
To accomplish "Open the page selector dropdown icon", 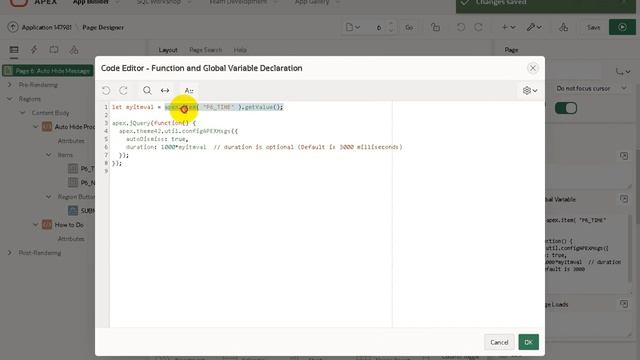I will point(353,27).
